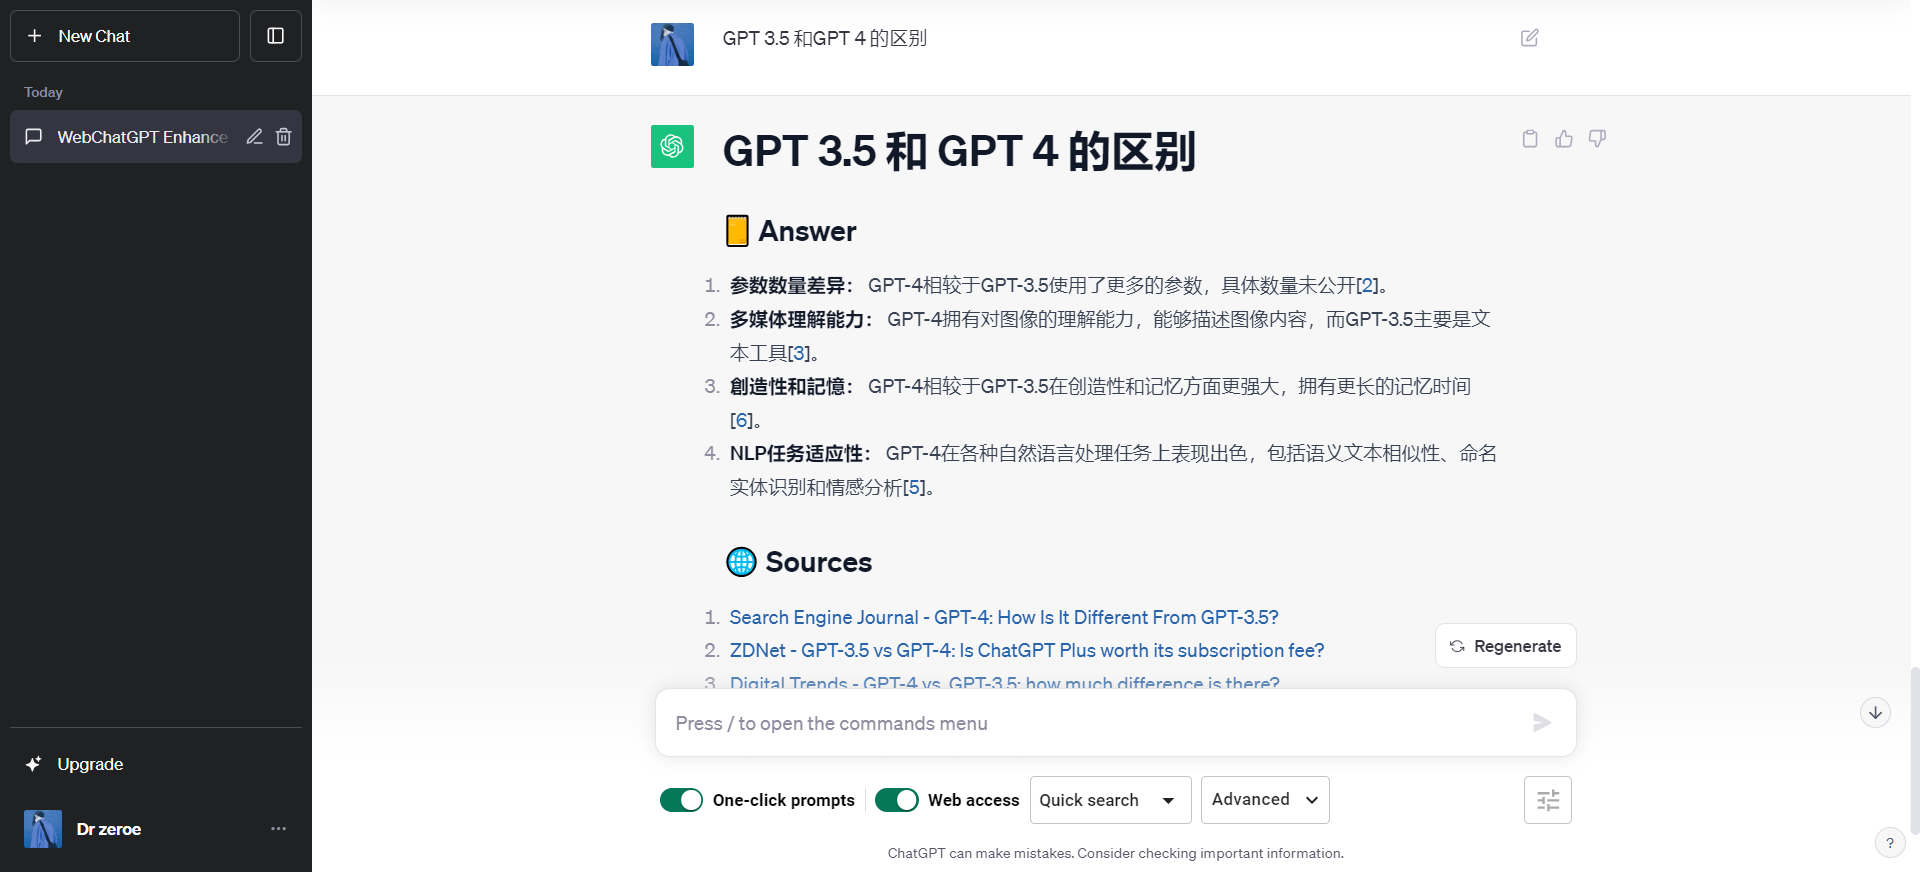This screenshot has height=872, width=1920.
Task: Give the response a thumbs up
Action: (1564, 139)
